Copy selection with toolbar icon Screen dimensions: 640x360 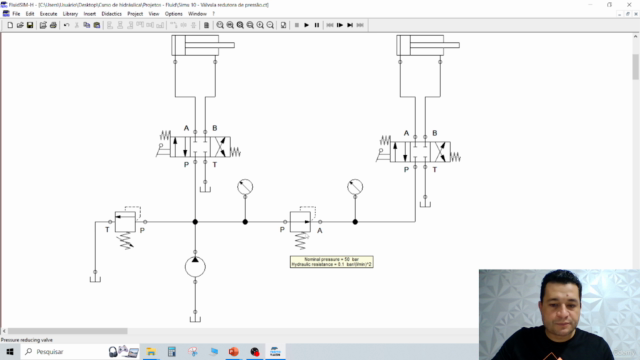pyautogui.click(x=87, y=25)
